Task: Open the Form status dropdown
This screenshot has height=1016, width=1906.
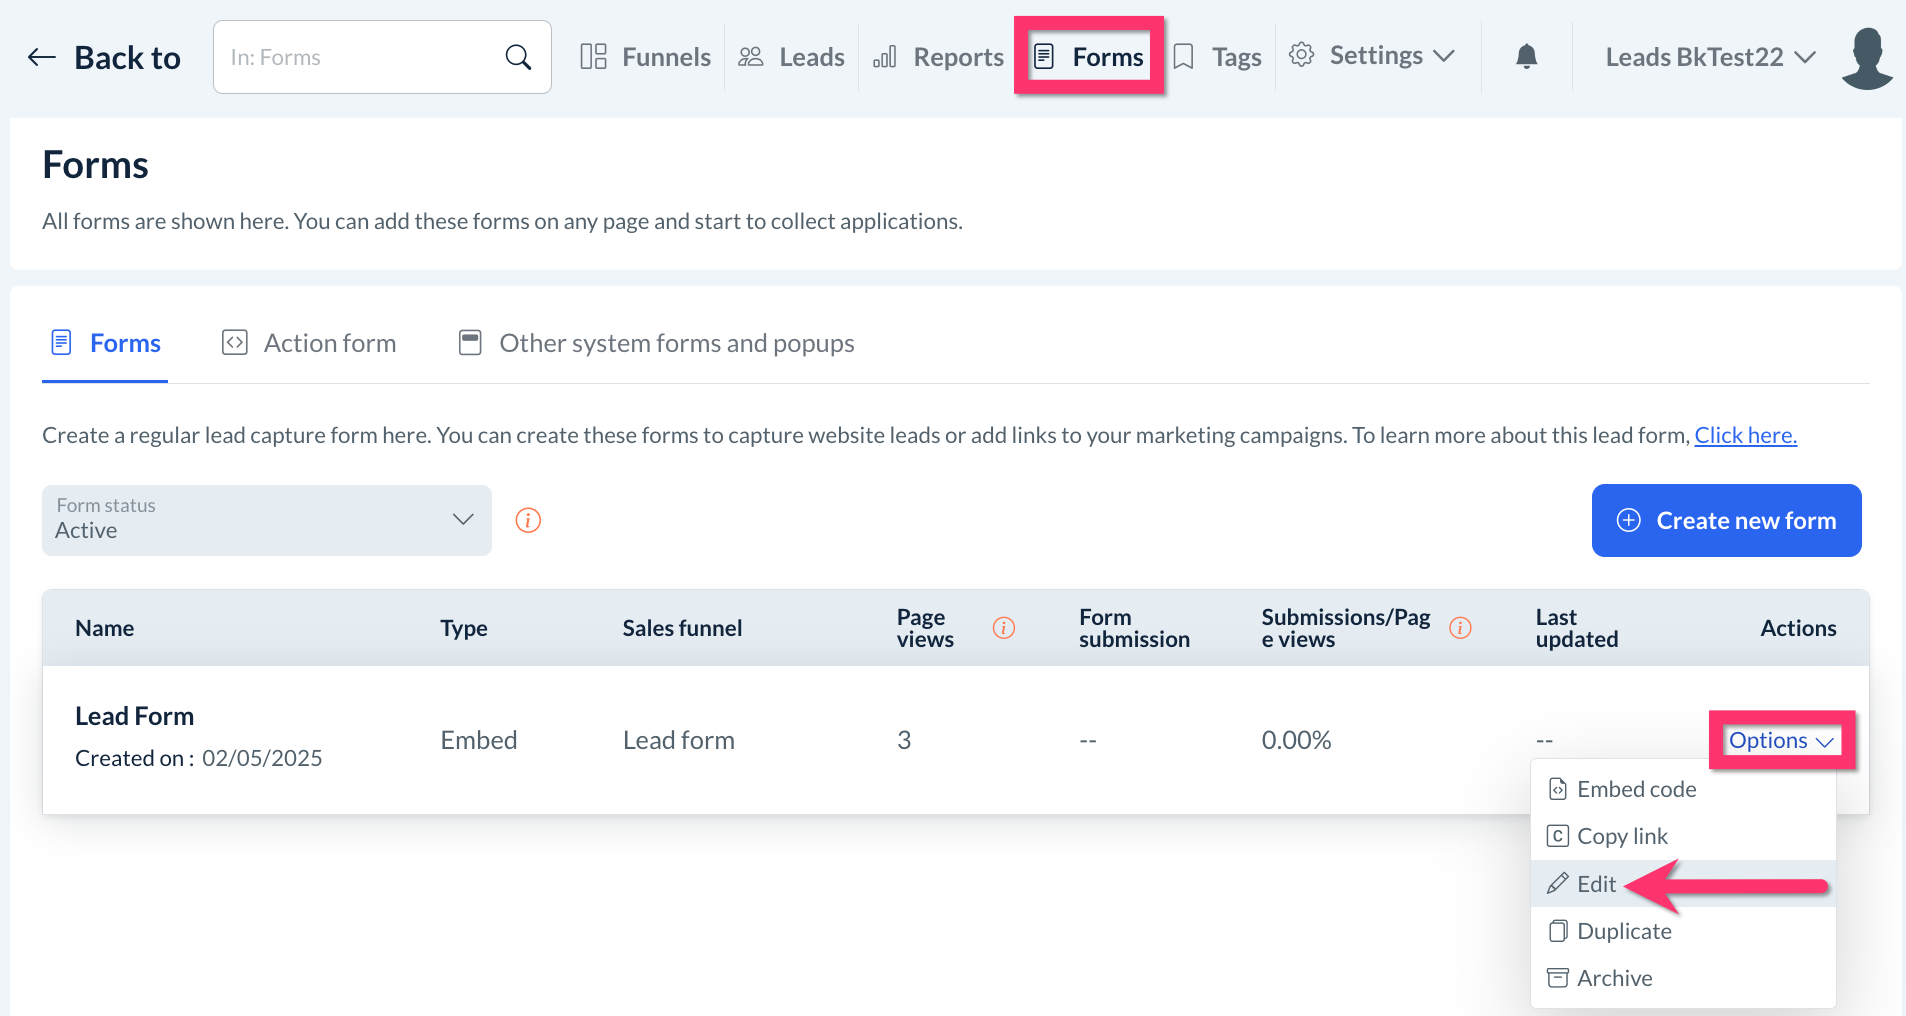Action: coord(266,520)
